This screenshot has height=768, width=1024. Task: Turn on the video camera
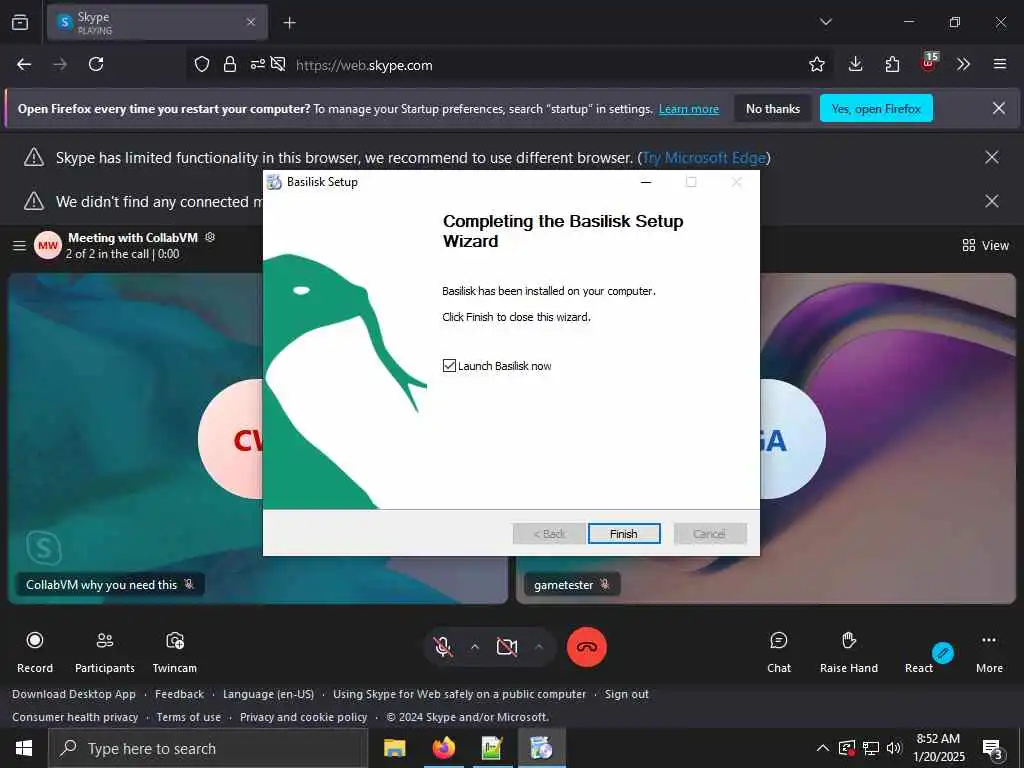[507, 647]
